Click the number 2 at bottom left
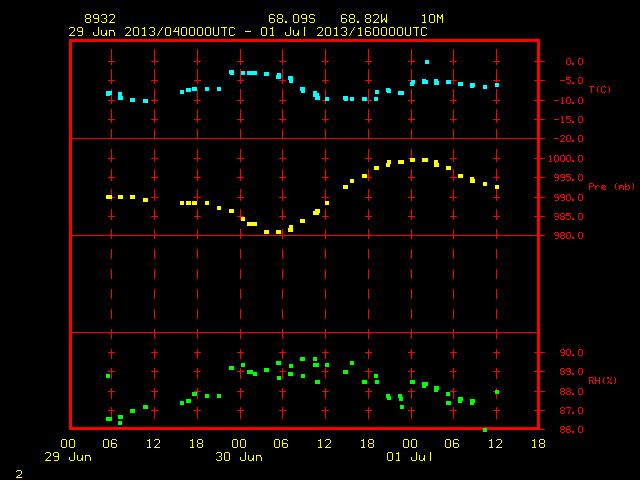640x480 pixels. (19, 474)
